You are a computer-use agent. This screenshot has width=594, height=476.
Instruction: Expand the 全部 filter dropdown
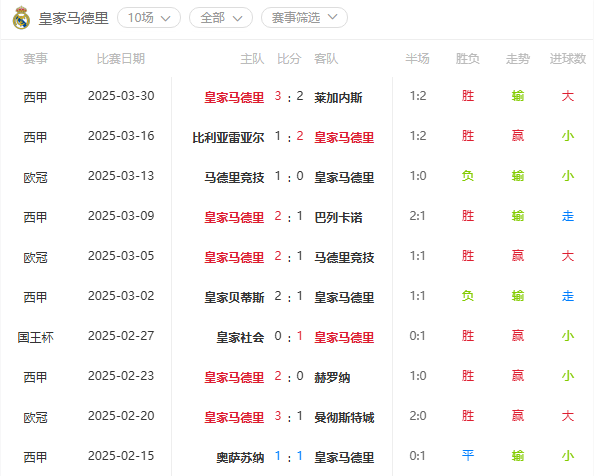click(221, 18)
